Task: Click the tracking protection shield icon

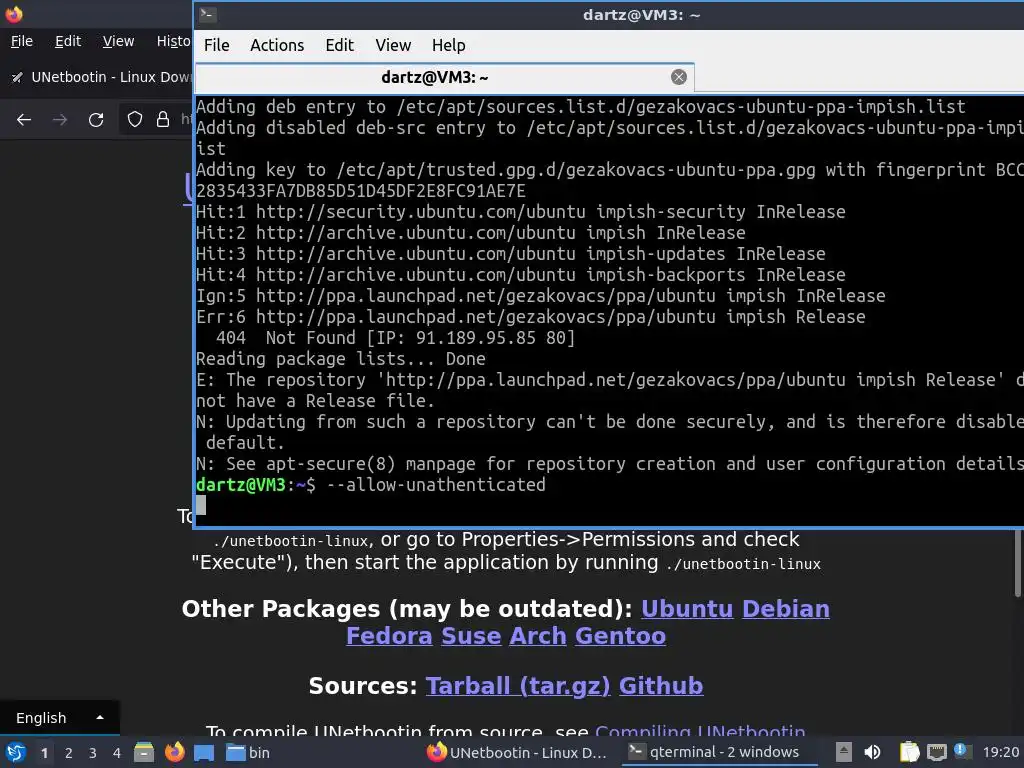Action: pos(135,119)
